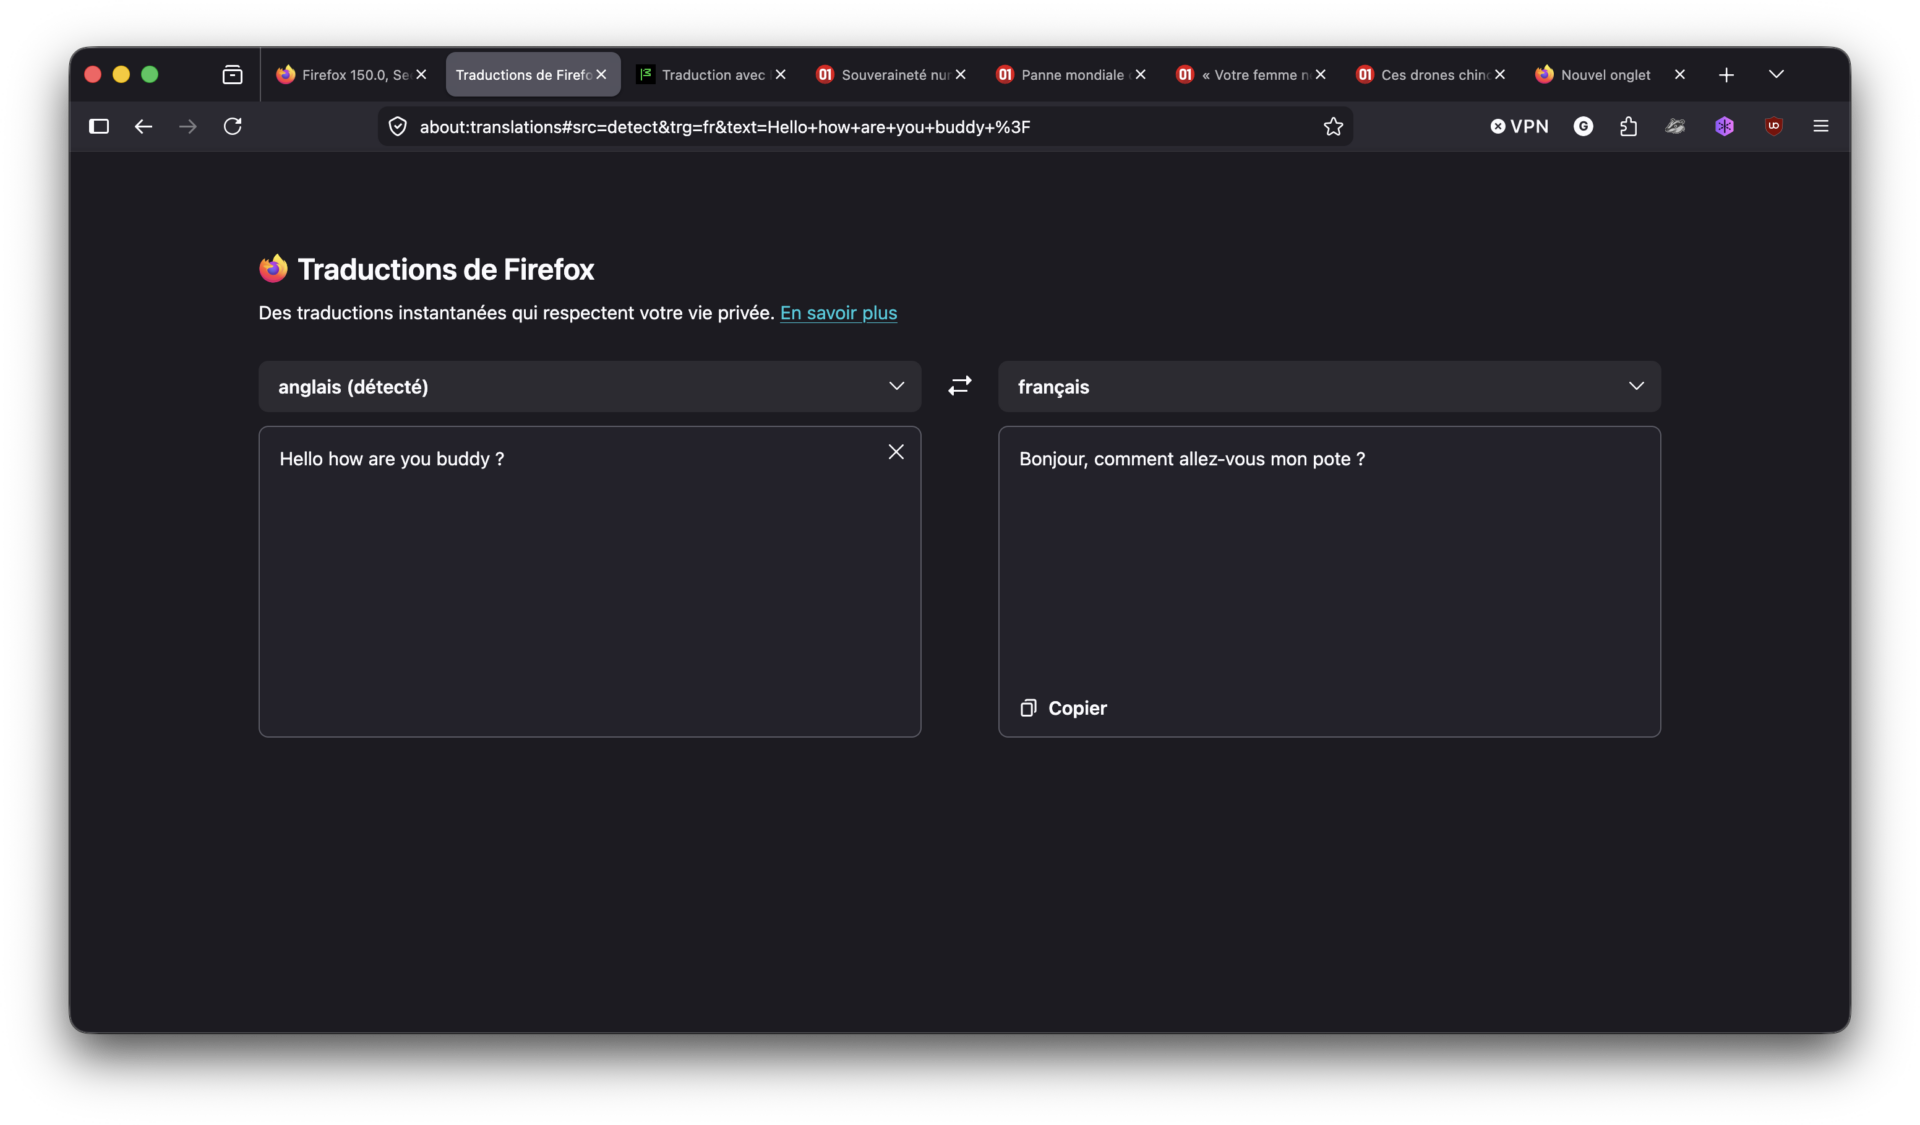Reload the current page
This screenshot has width=1920, height=1125.
click(x=232, y=127)
